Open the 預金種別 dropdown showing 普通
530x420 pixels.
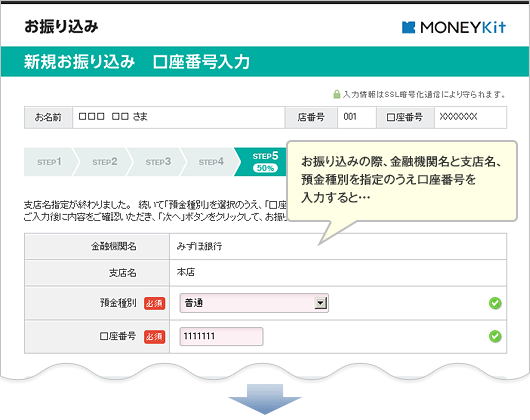pos(254,303)
